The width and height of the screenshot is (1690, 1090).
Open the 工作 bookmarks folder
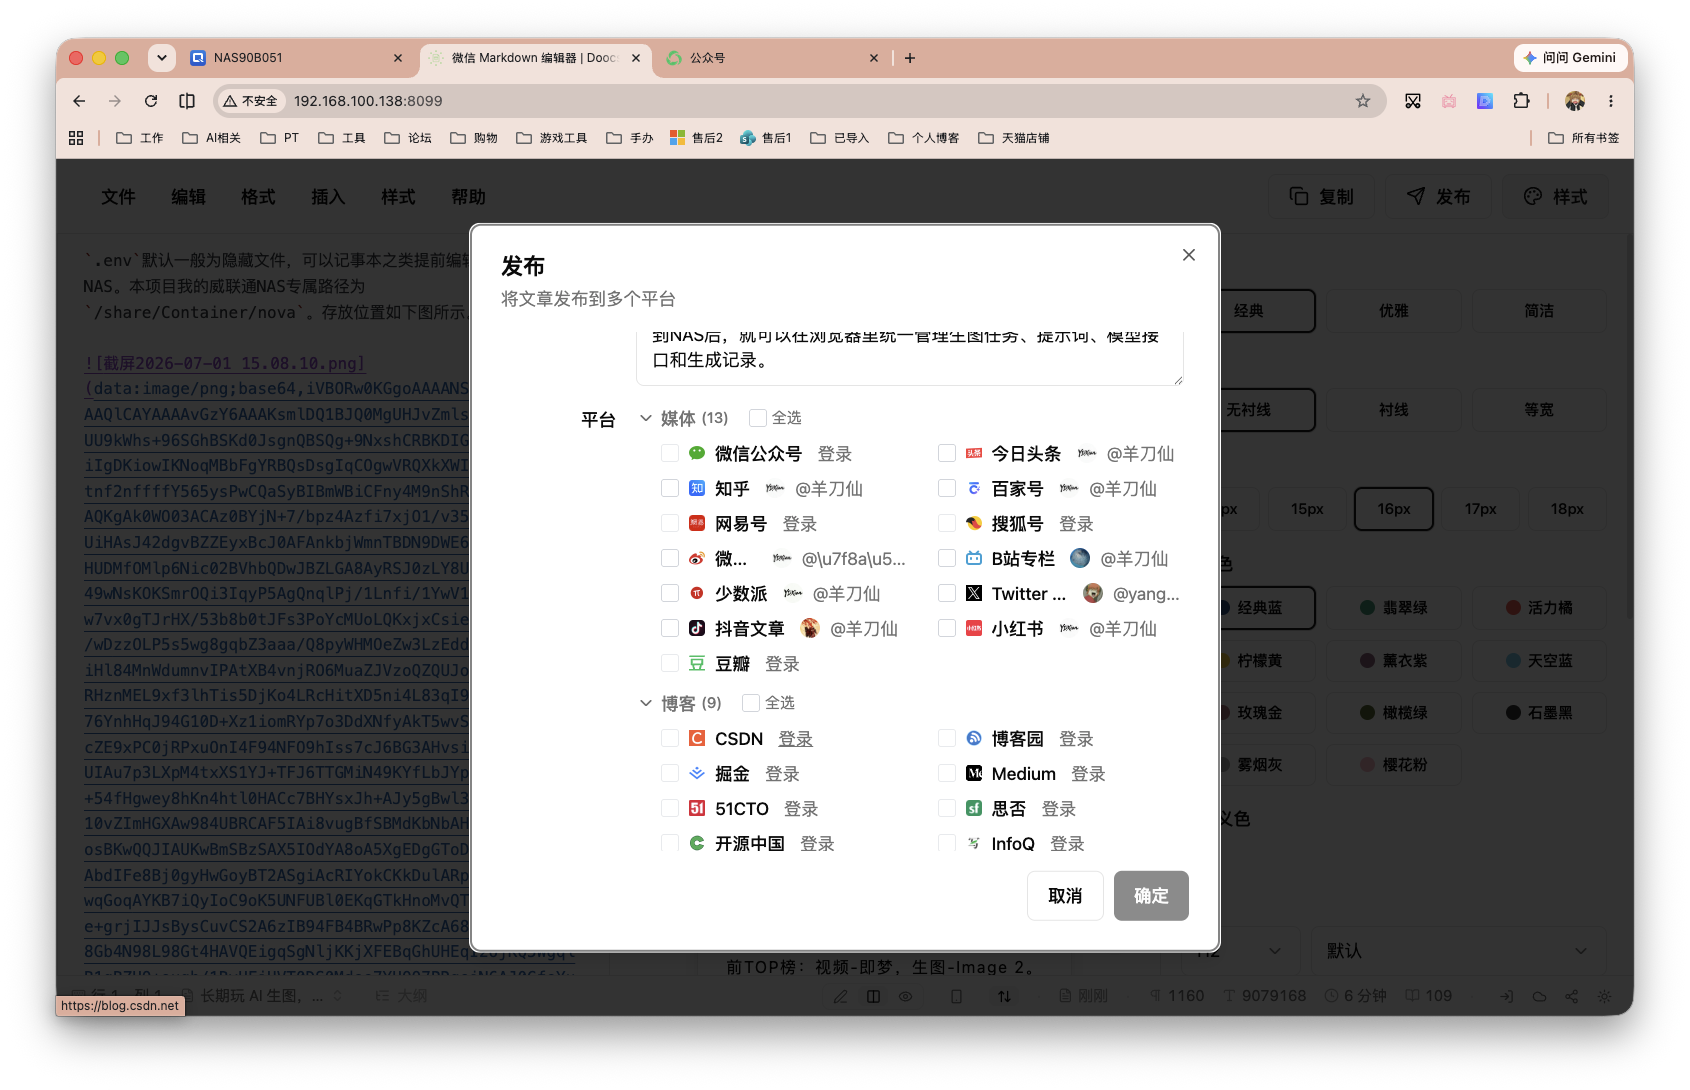point(140,138)
